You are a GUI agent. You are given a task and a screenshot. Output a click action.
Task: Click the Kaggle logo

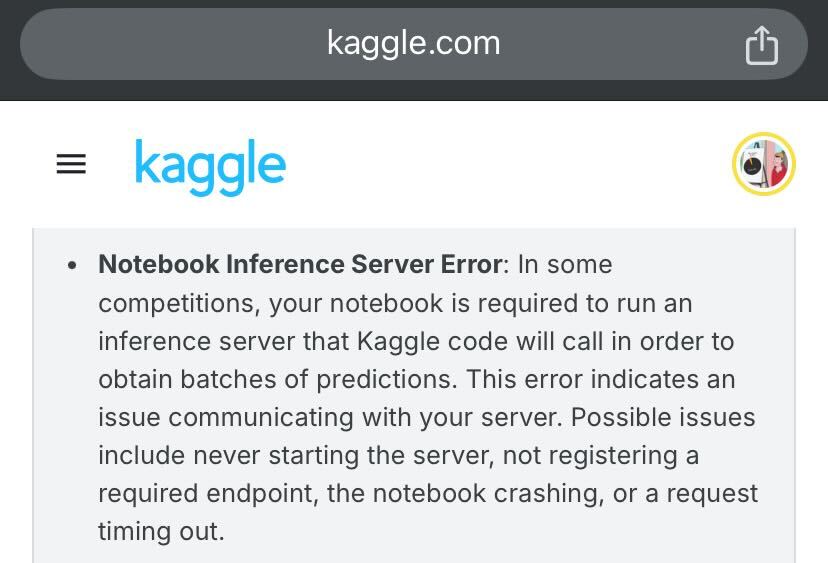pos(210,166)
